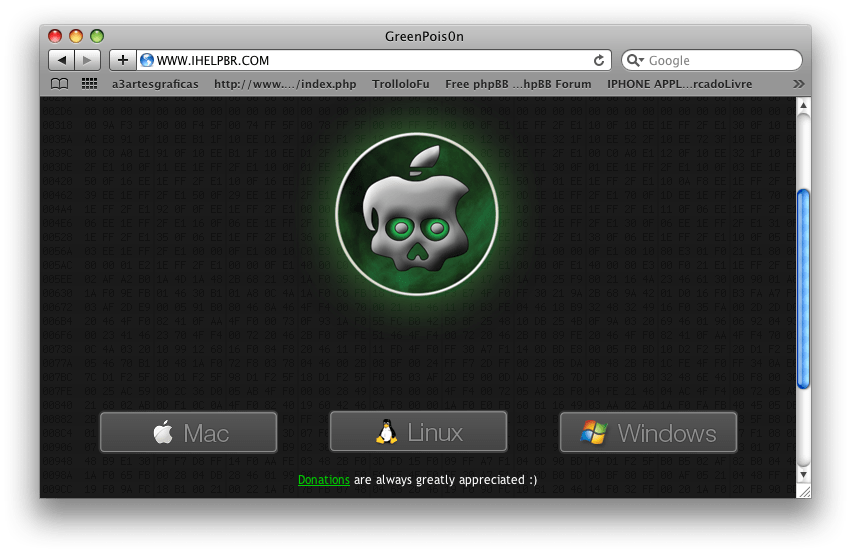Download the Mac version of GreenPois0n
The height and width of the screenshot is (553, 851).
(188, 433)
